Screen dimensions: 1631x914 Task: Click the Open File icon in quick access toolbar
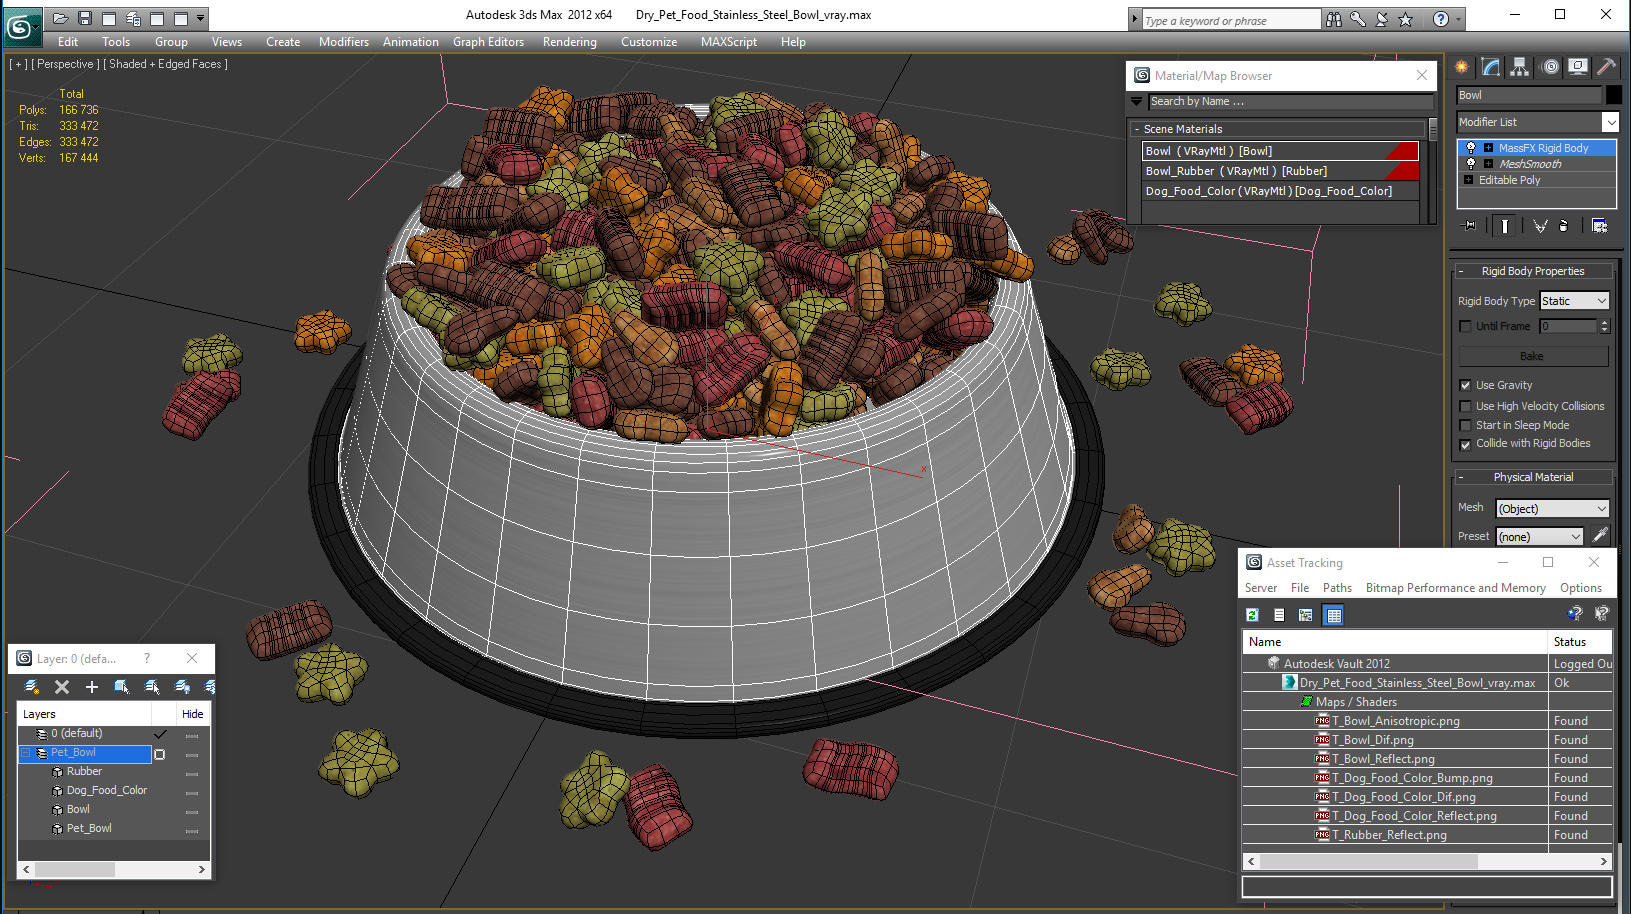[x=61, y=18]
